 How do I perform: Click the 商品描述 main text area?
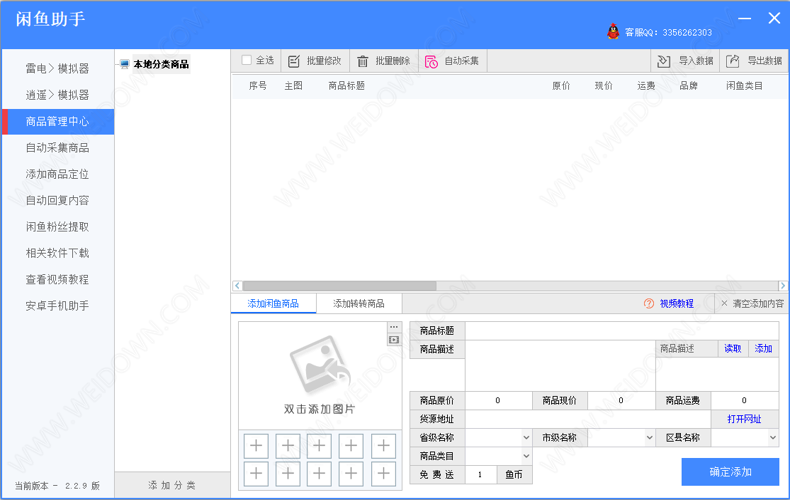coord(560,365)
